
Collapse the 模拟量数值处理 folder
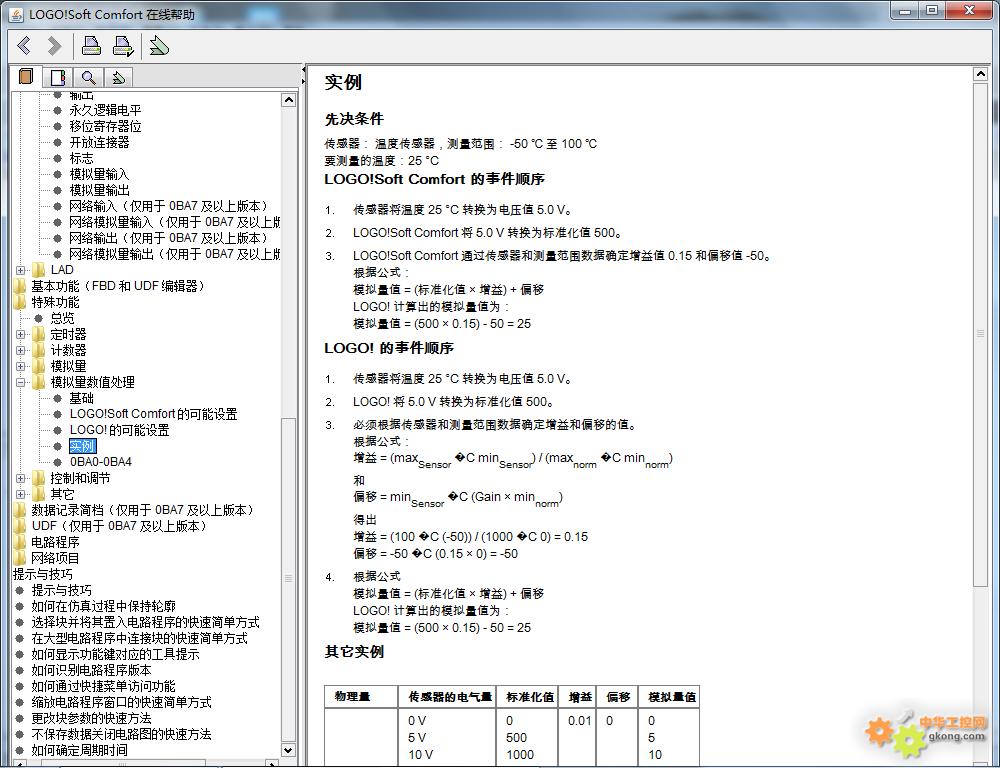pos(20,382)
